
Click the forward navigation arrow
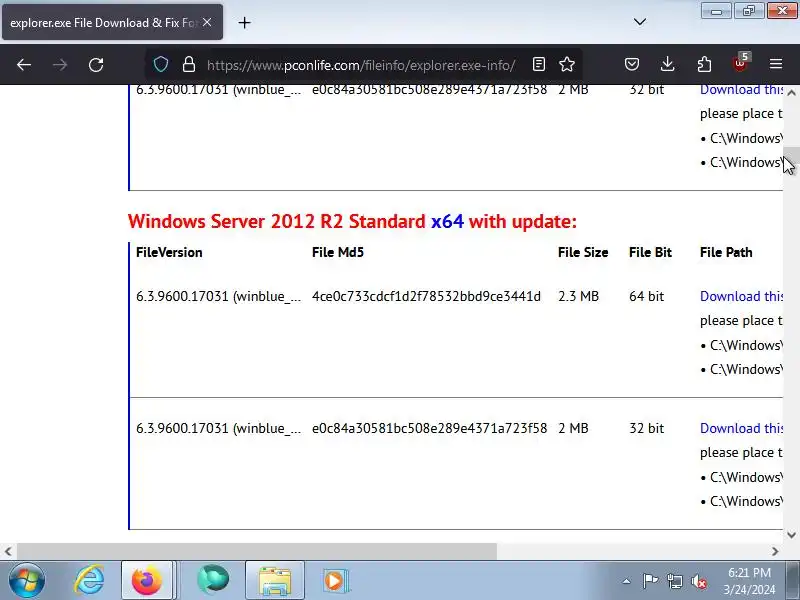point(60,65)
